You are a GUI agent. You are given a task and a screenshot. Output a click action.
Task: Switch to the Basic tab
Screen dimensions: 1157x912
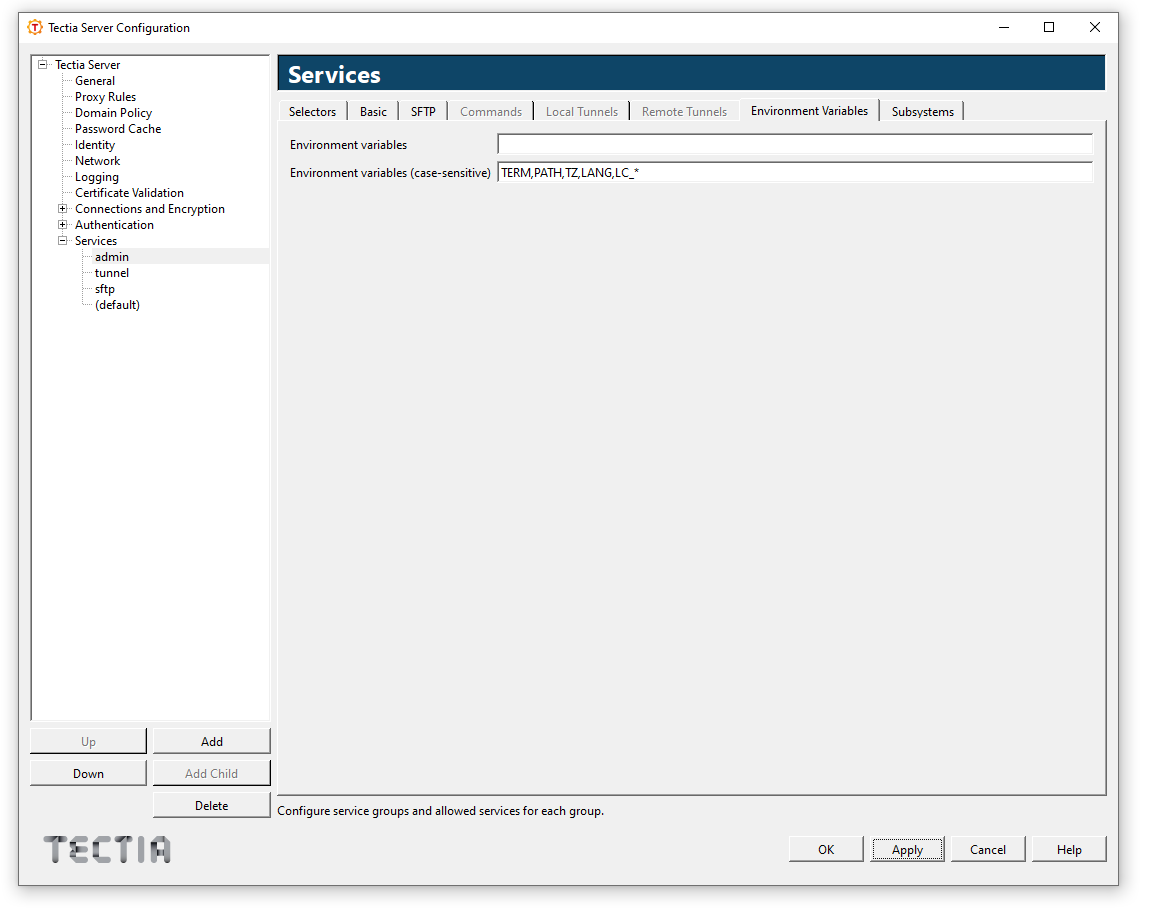coord(373,111)
